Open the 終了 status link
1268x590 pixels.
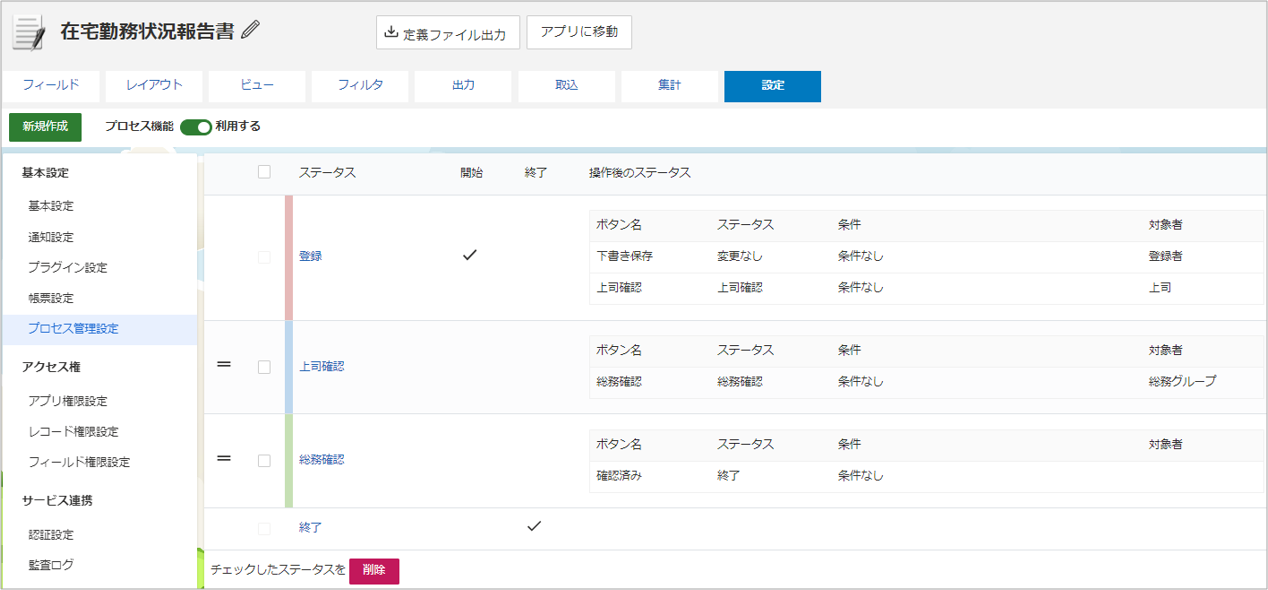click(x=310, y=527)
